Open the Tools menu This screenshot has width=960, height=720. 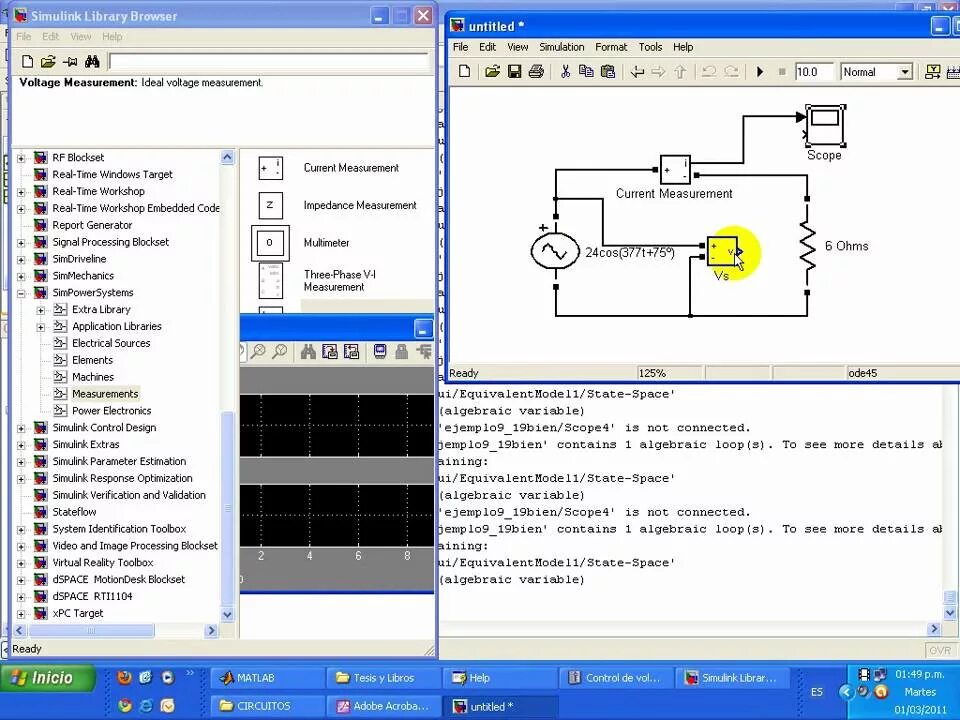(650, 47)
